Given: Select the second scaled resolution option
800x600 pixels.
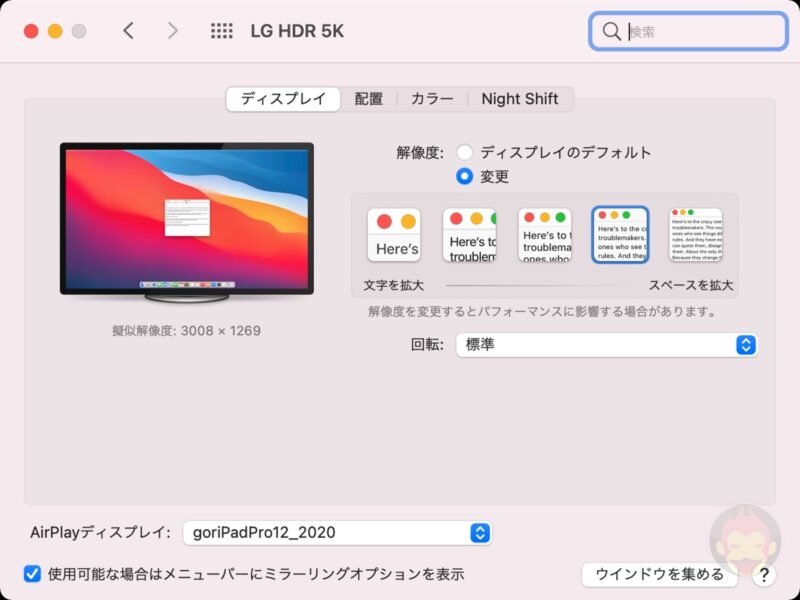Looking at the screenshot, I should point(470,233).
